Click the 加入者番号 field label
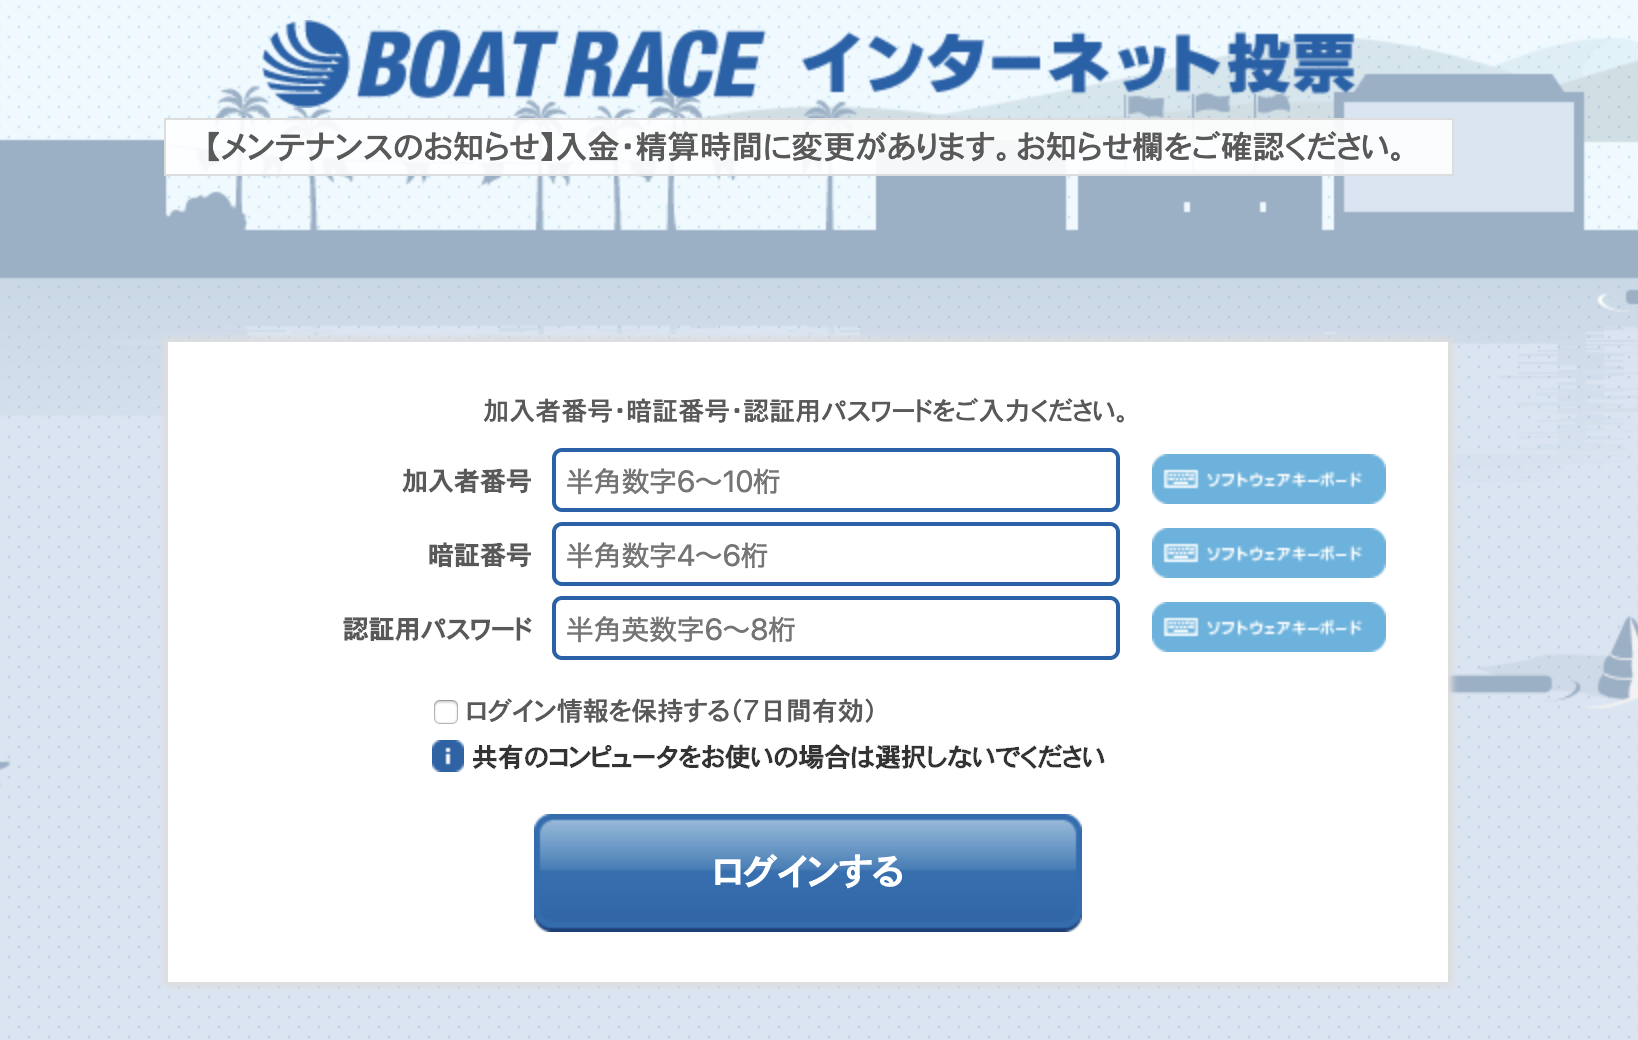Screen dimensions: 1638x1040 466,481
